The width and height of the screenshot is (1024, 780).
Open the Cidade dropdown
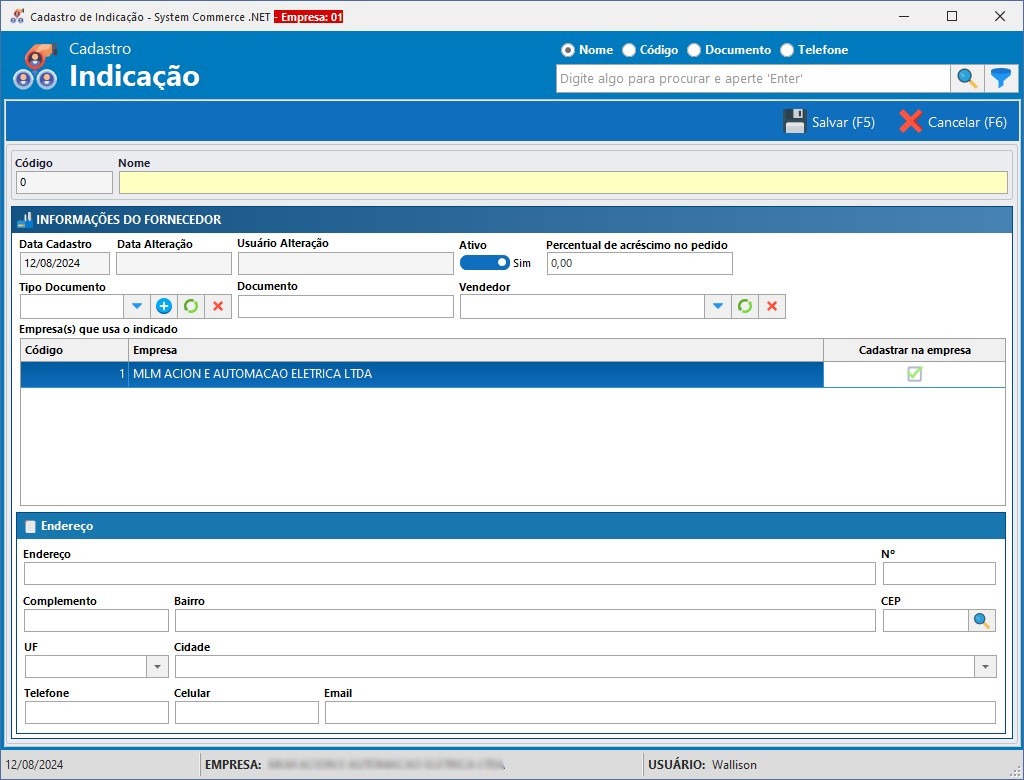pos(985,667)
